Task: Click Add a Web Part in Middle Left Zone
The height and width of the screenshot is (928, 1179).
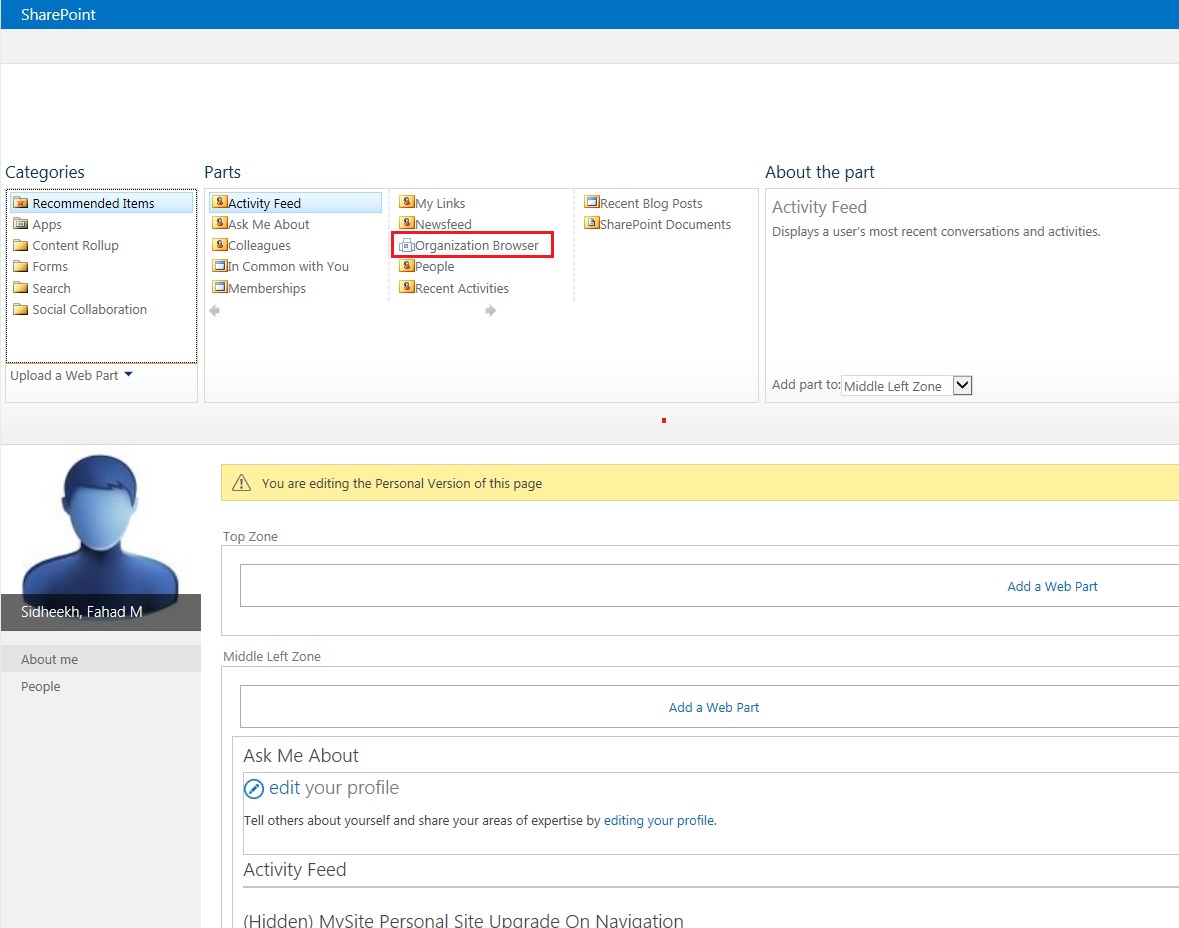Action: point(714,707)
